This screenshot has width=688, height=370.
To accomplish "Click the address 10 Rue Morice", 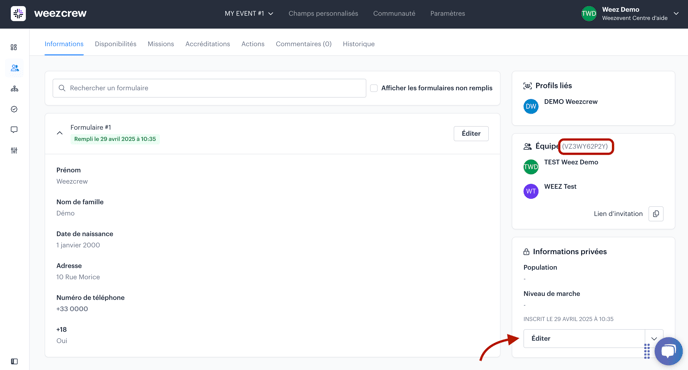I will point(78,277).
